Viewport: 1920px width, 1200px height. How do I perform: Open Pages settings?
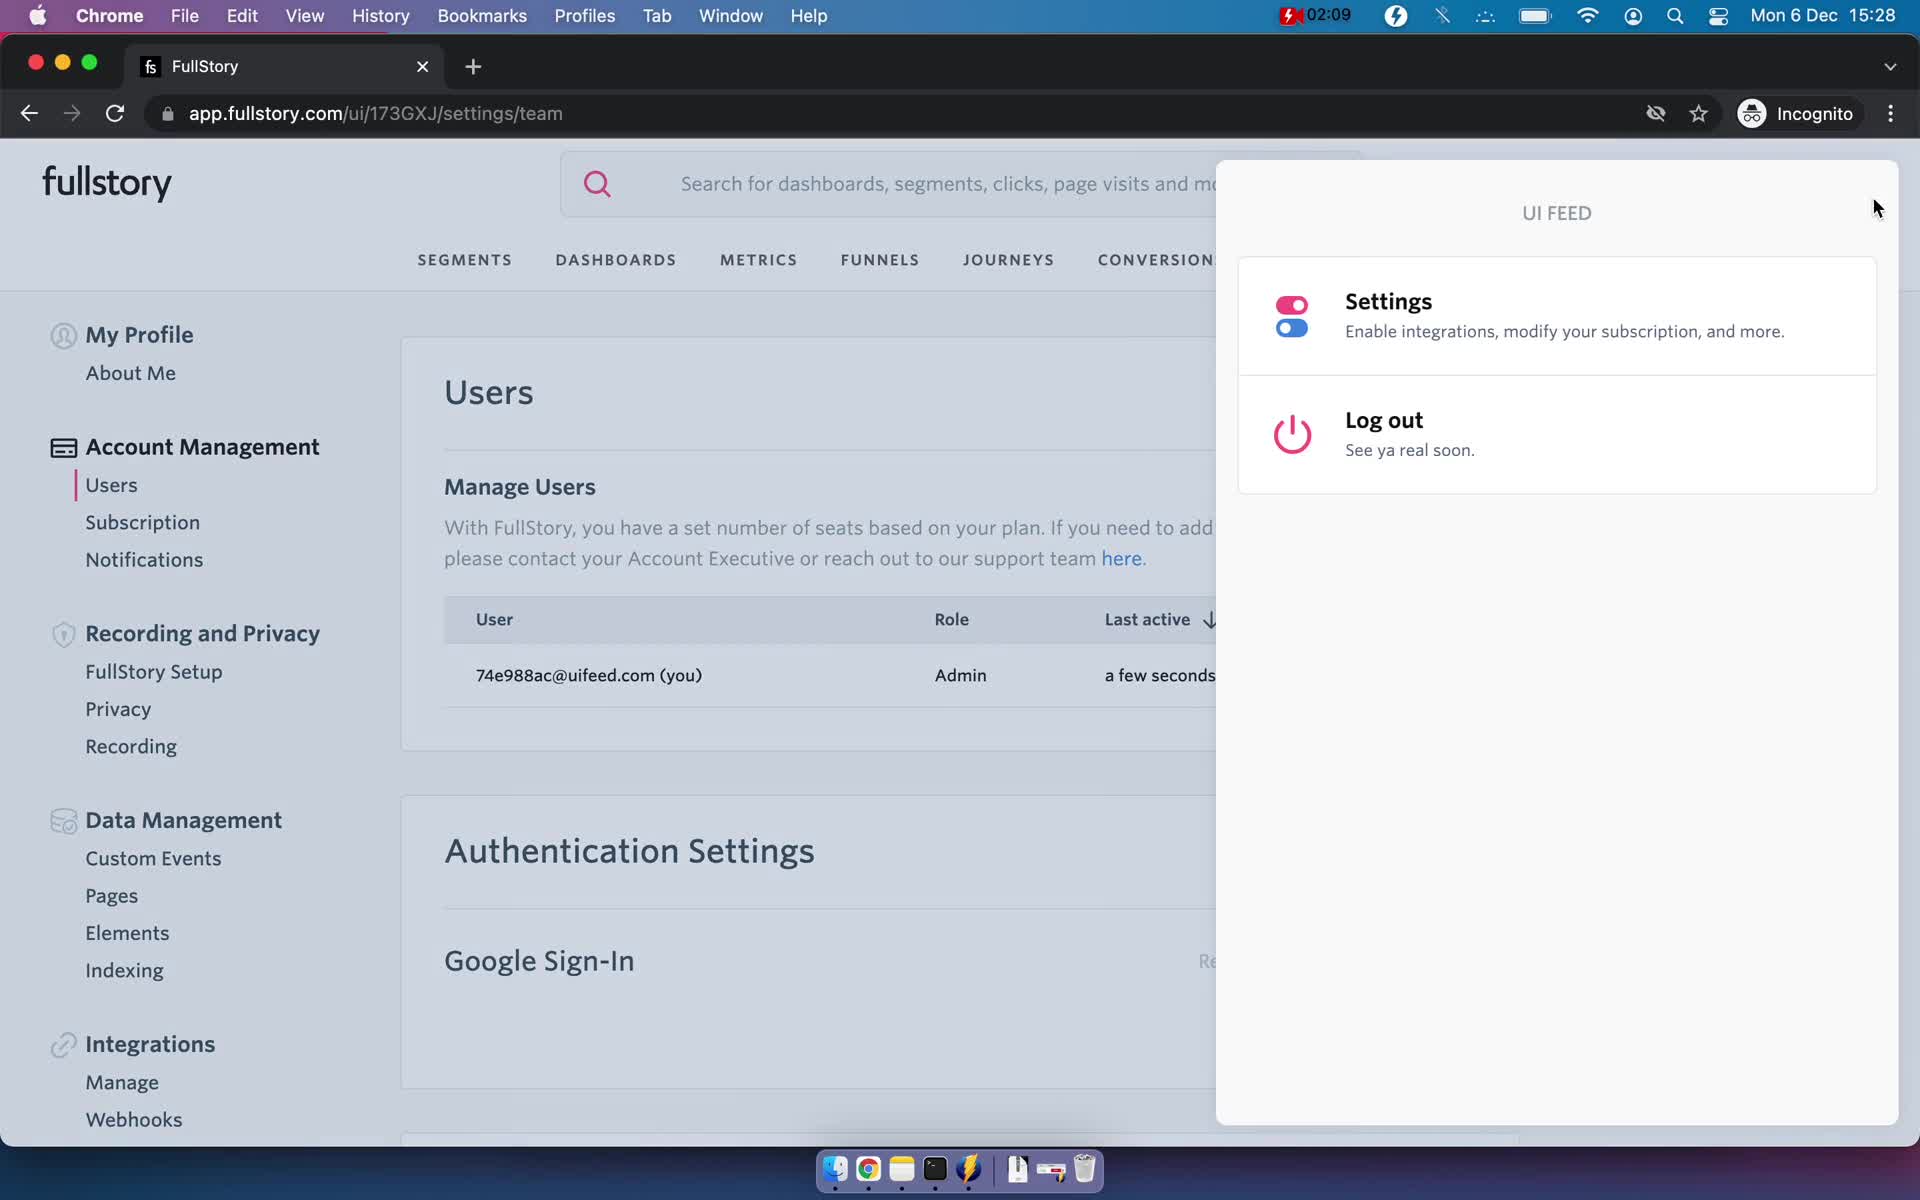(112, 896)
